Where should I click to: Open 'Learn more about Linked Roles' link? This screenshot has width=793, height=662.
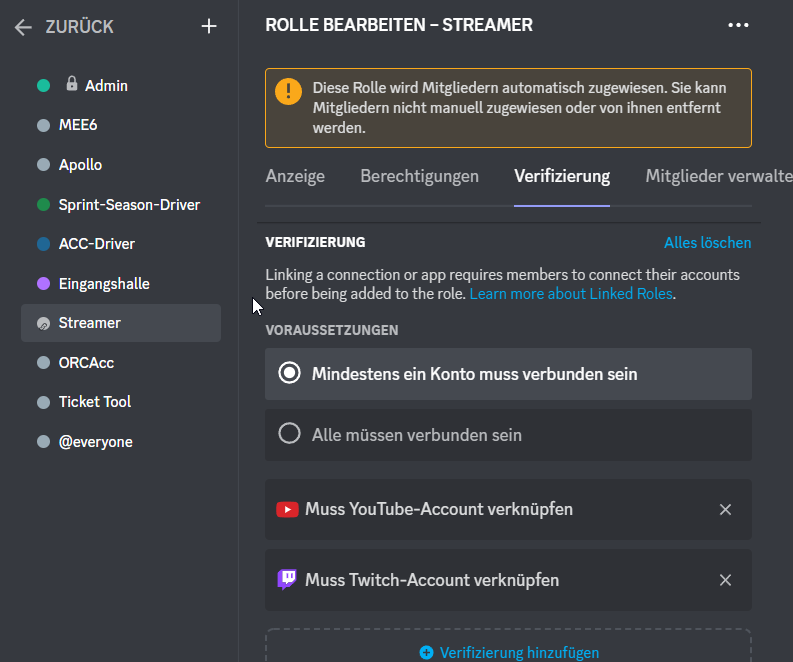point(571,294)
